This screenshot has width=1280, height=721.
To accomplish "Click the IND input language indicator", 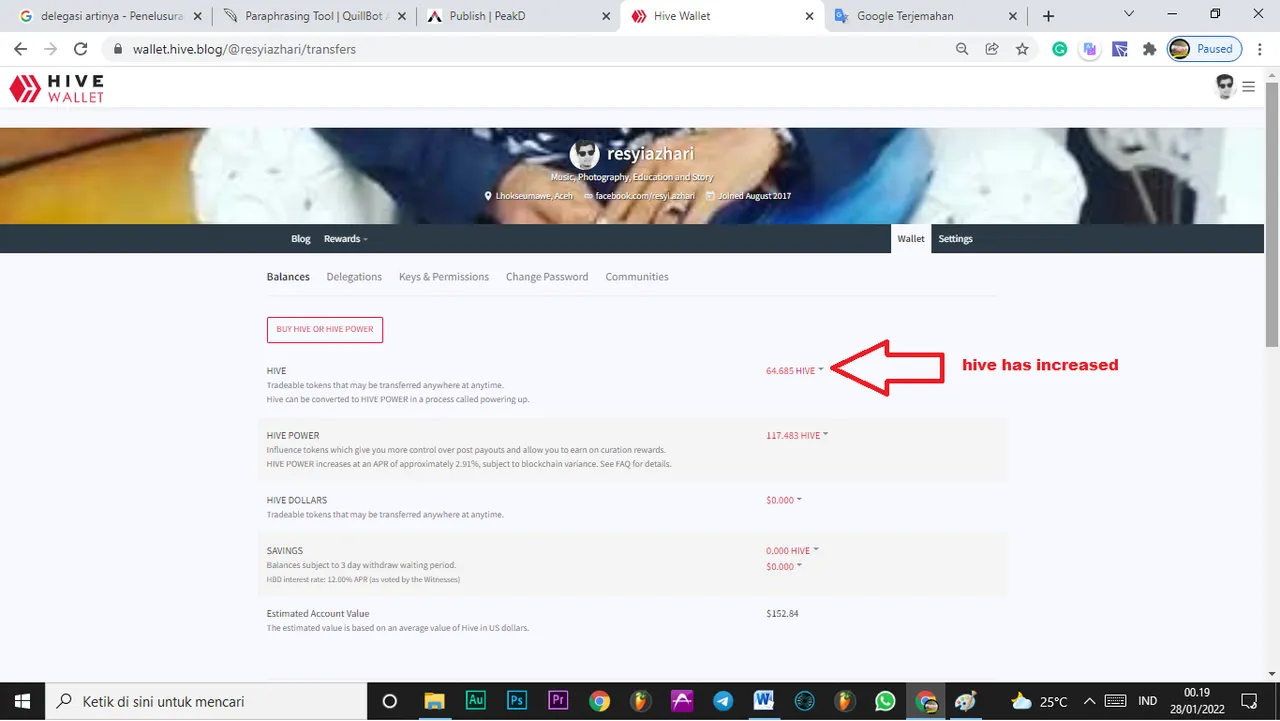I will 1148,701.
